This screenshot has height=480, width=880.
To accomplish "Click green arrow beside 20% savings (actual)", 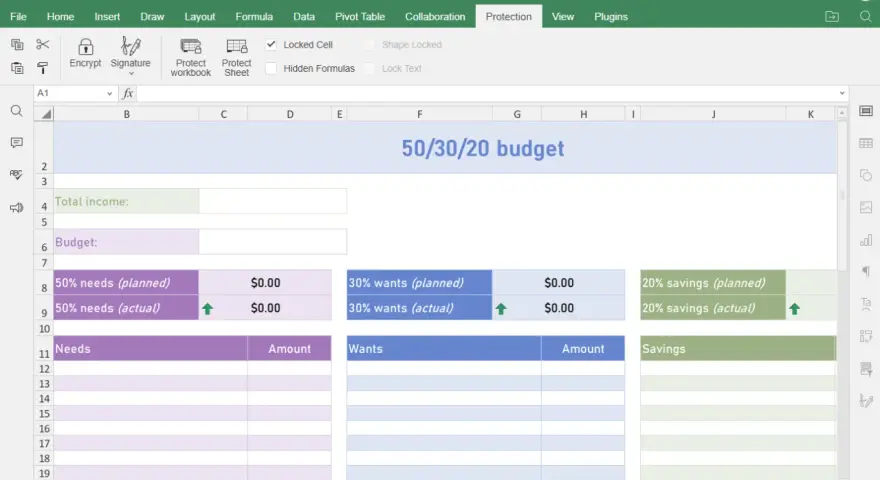I will 795,308.
